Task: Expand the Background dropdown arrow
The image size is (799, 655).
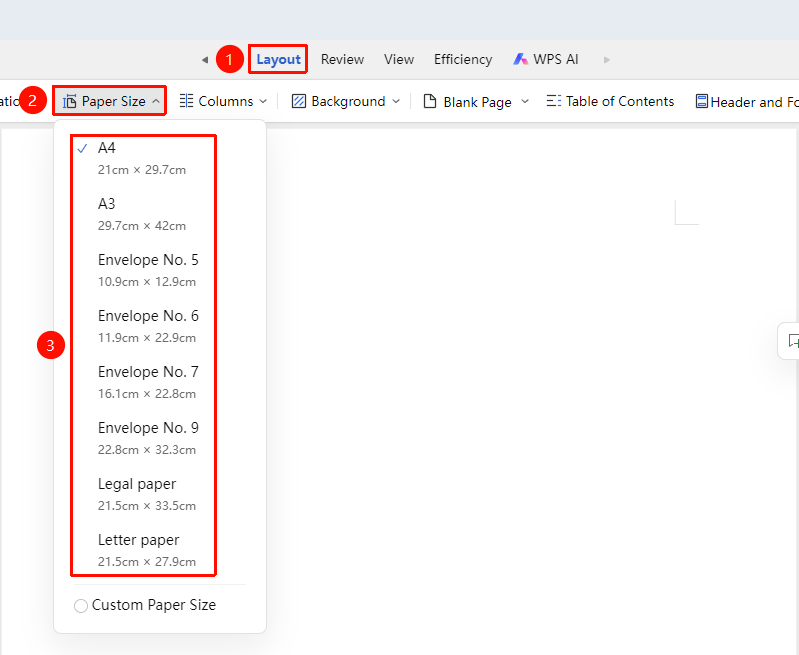Action: (x=396, y=101)
